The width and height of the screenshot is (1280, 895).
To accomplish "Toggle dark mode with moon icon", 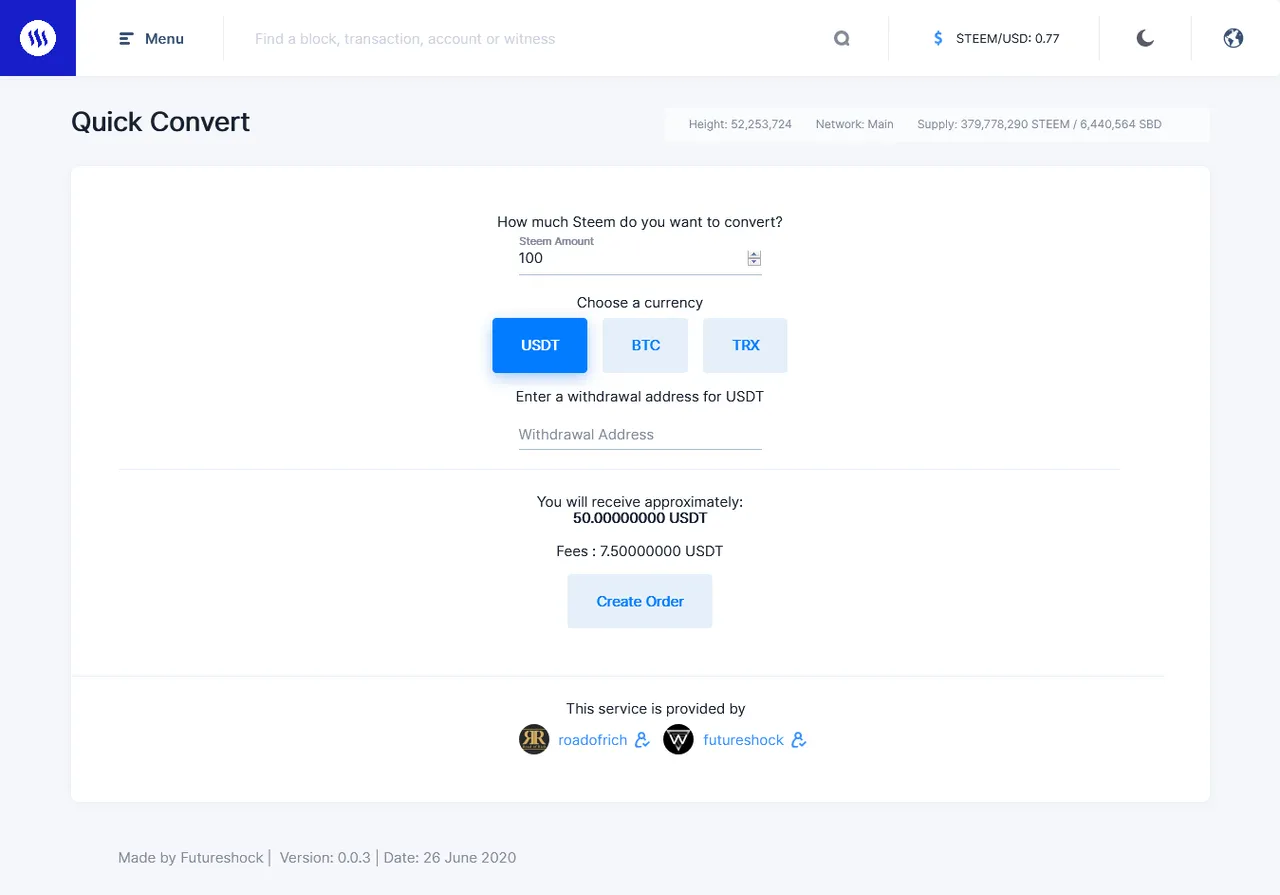I will 1145,39.
